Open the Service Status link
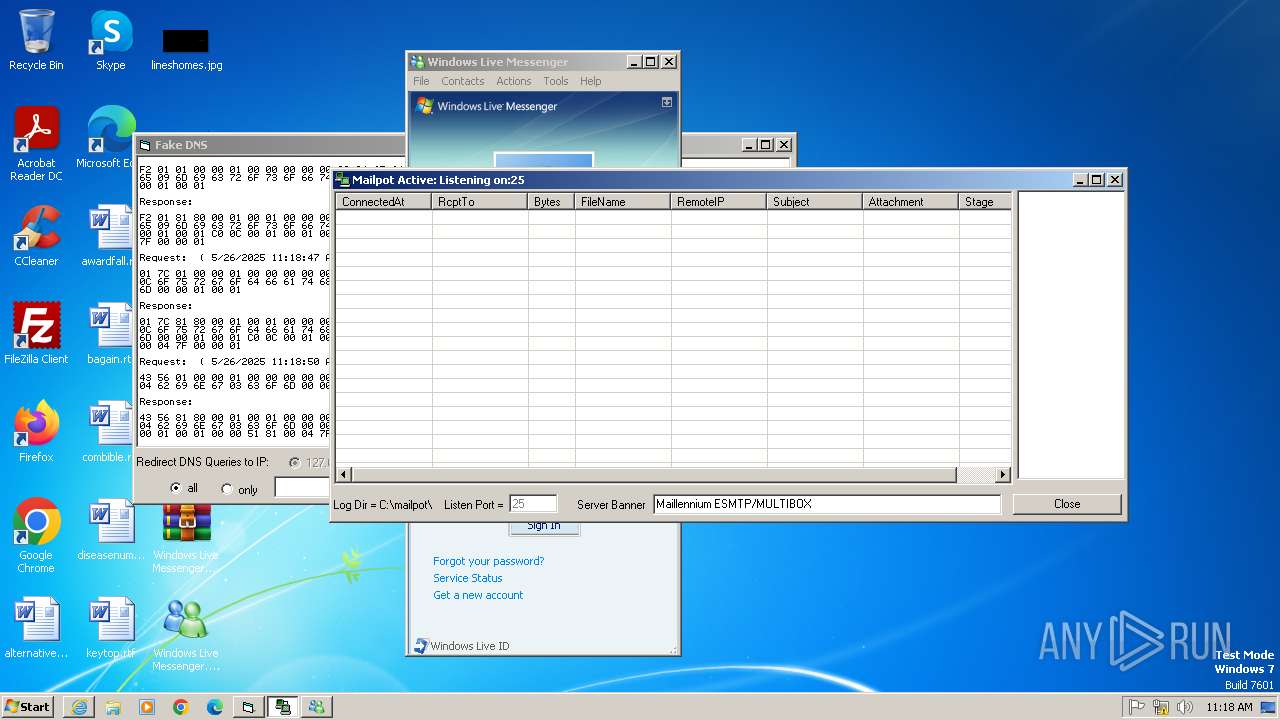The height and width of the screenshot is (720, 1280). coord(468,578)
